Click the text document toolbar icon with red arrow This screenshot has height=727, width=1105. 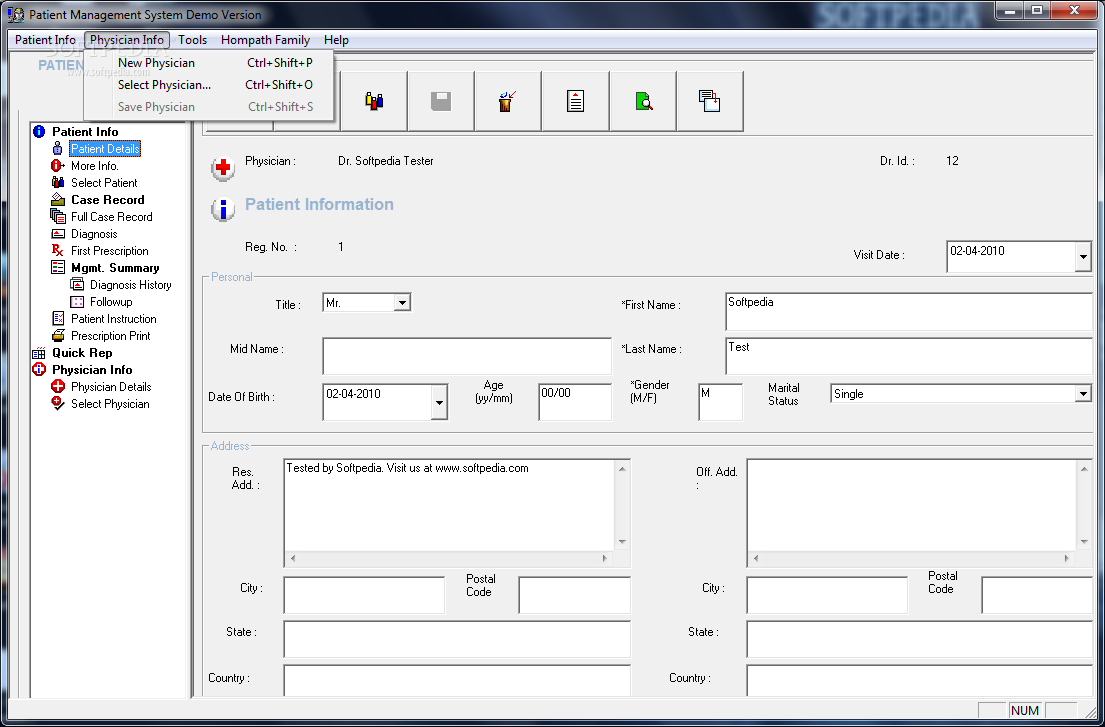[575, 101]
